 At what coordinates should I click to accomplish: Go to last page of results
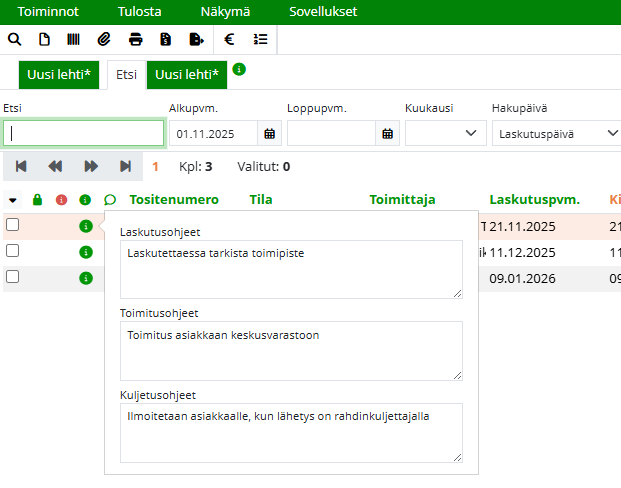pyautogui.click(x=126, y=166)
